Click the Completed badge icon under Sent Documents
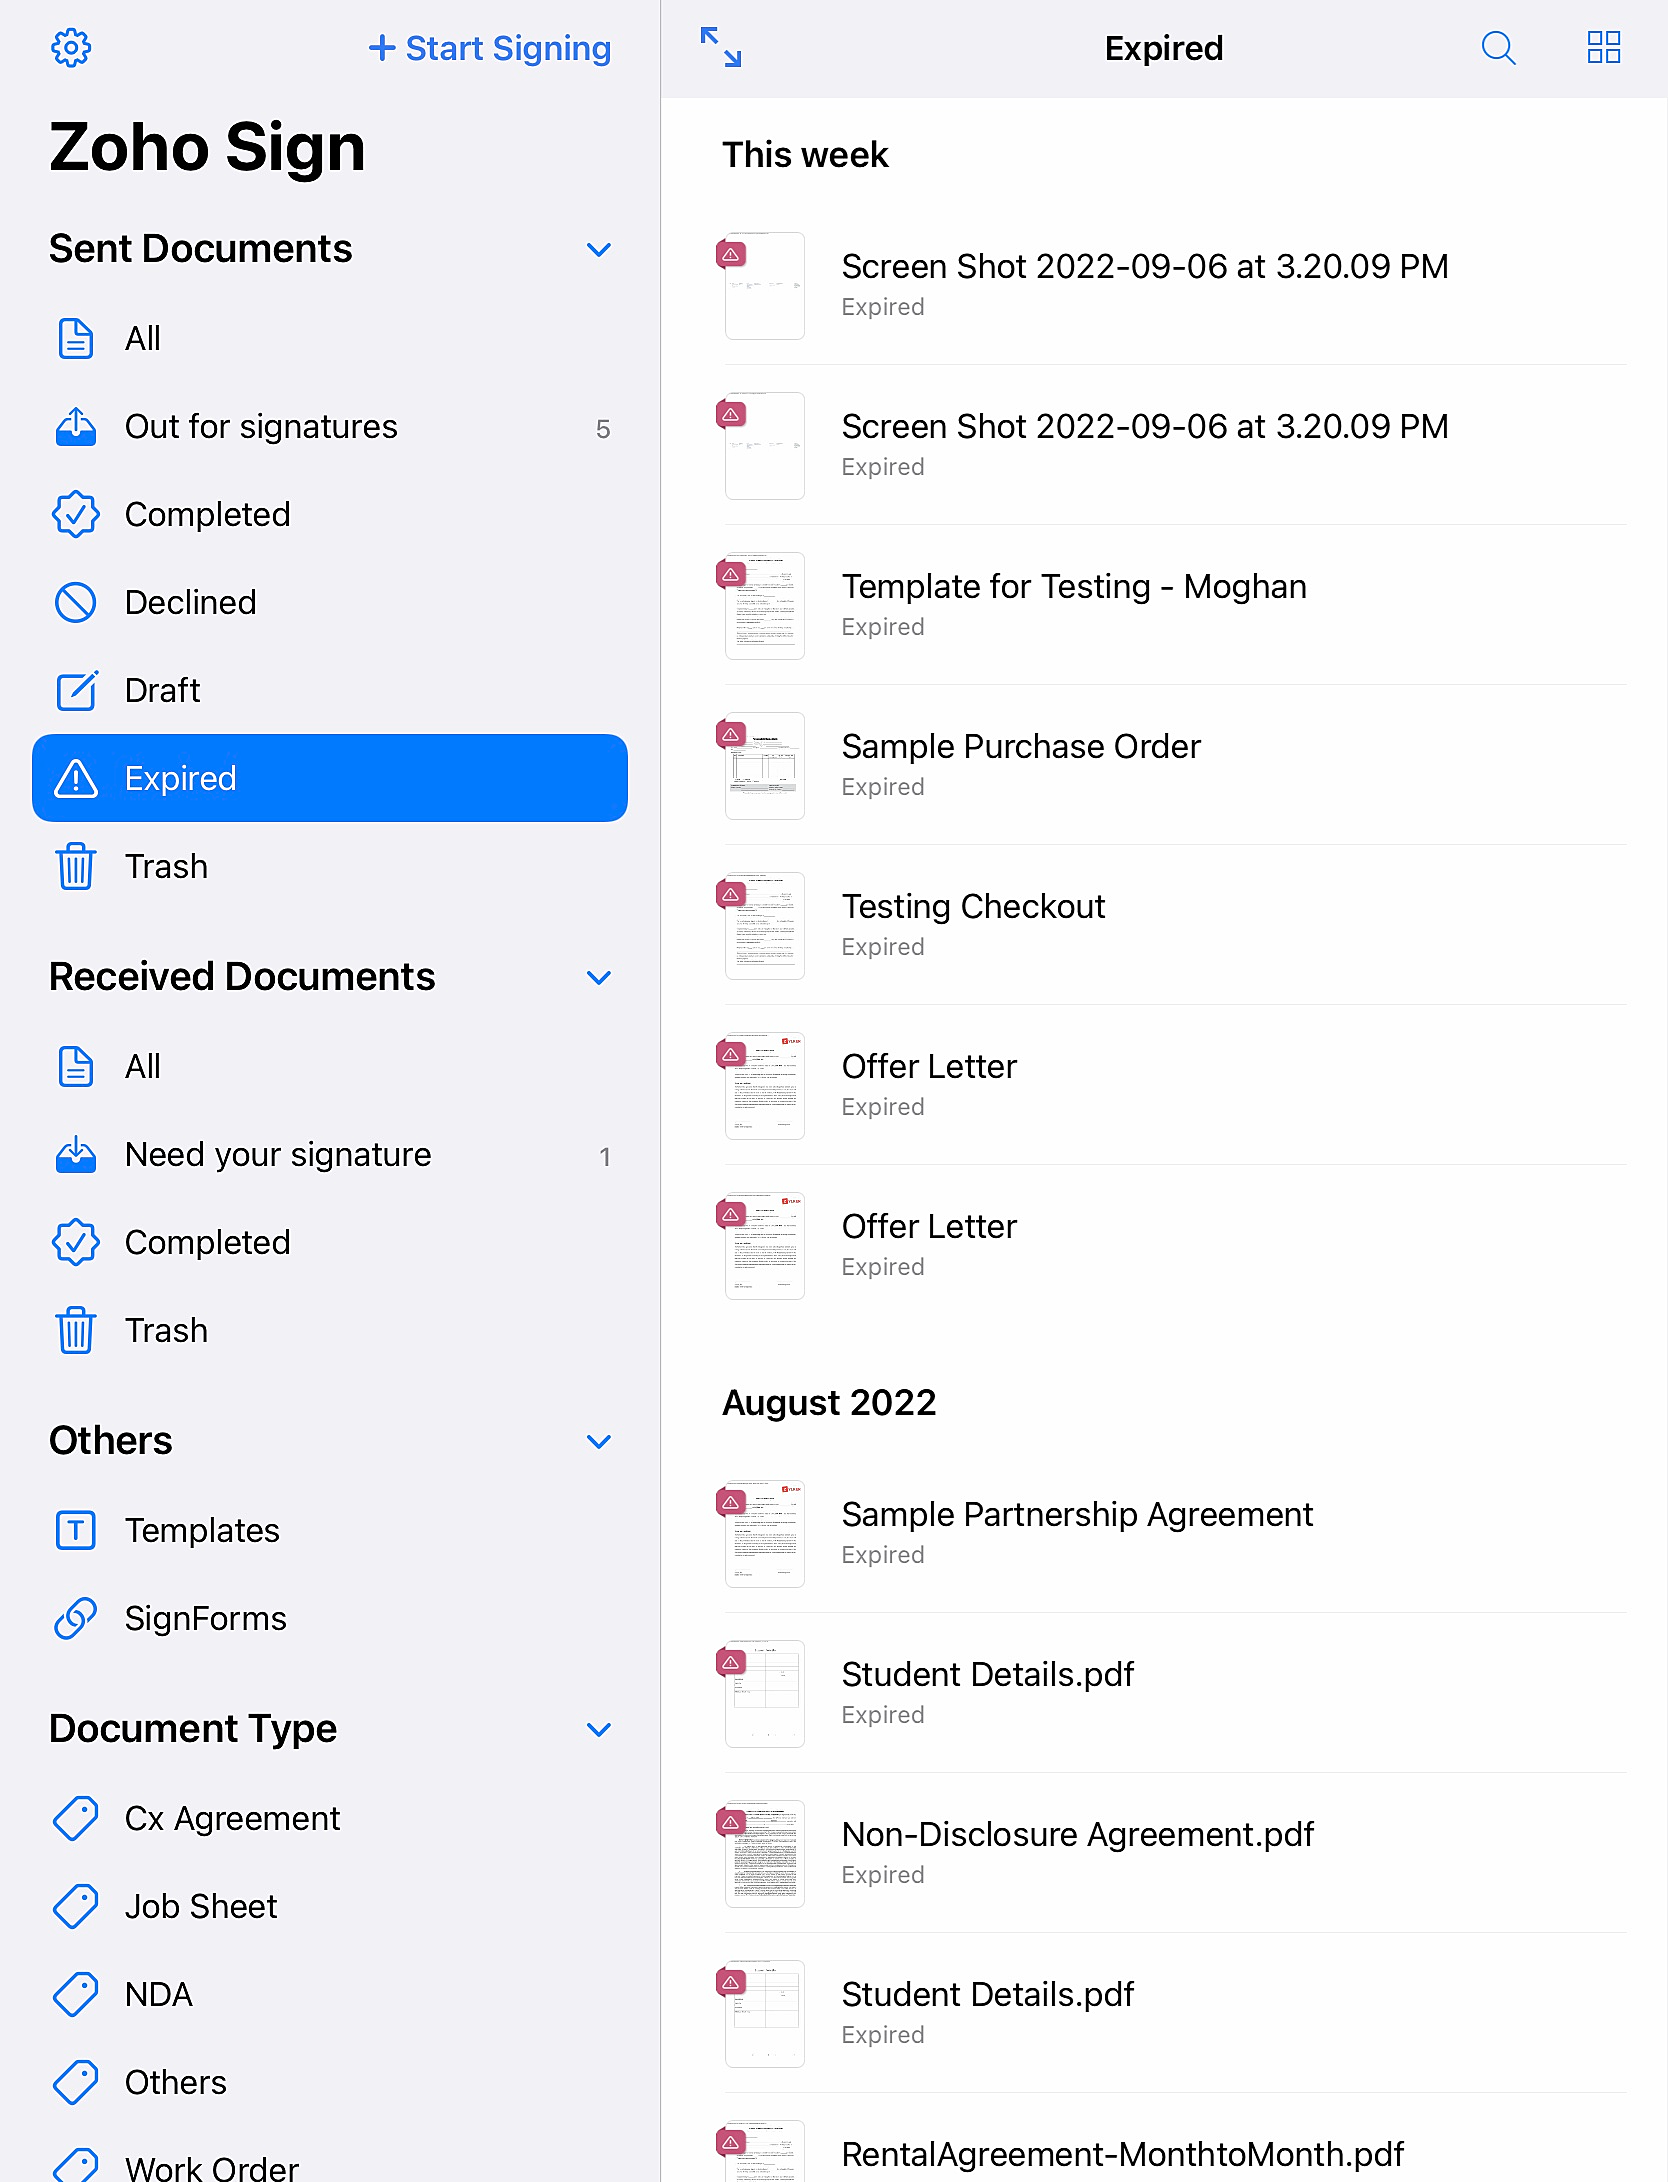The height and width of the screenshot is (2182, 1668). pyautogui.click(x=76, y=514)
